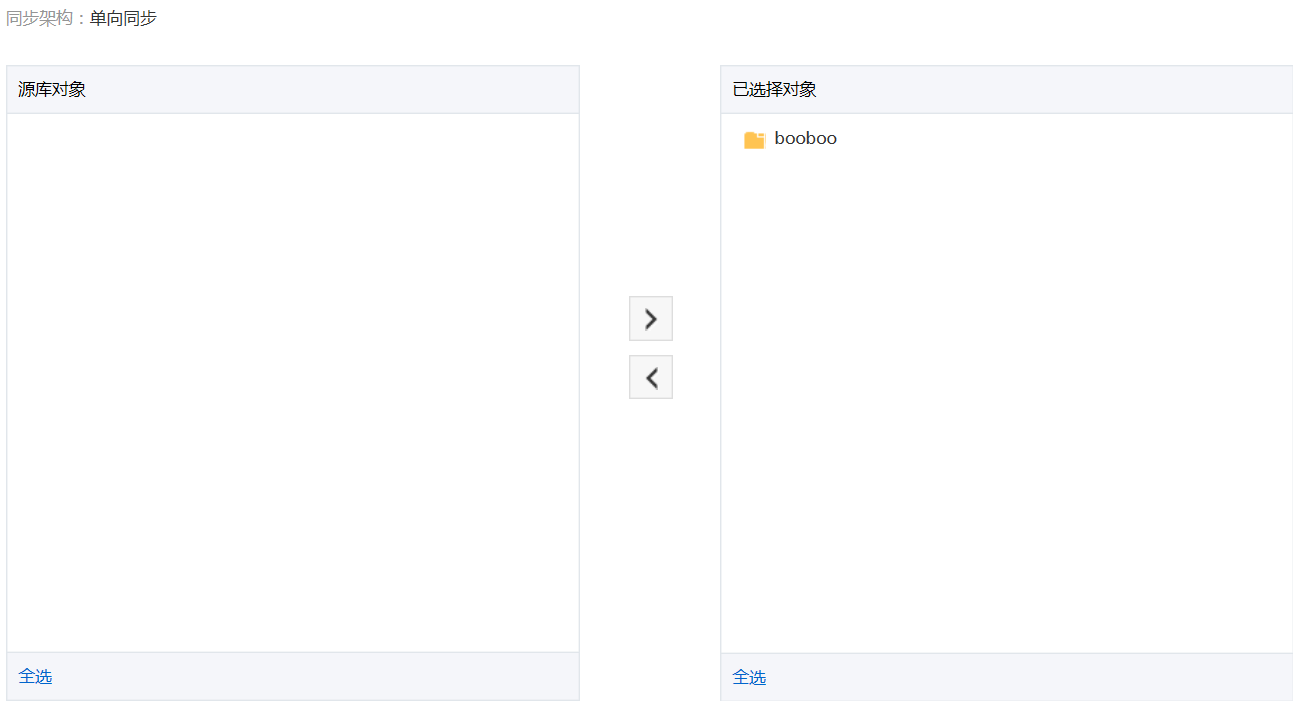This screenshot has width=1293, height=701.
Task: Move highlighted source items to 已选择对象
Action: (650, 319)
